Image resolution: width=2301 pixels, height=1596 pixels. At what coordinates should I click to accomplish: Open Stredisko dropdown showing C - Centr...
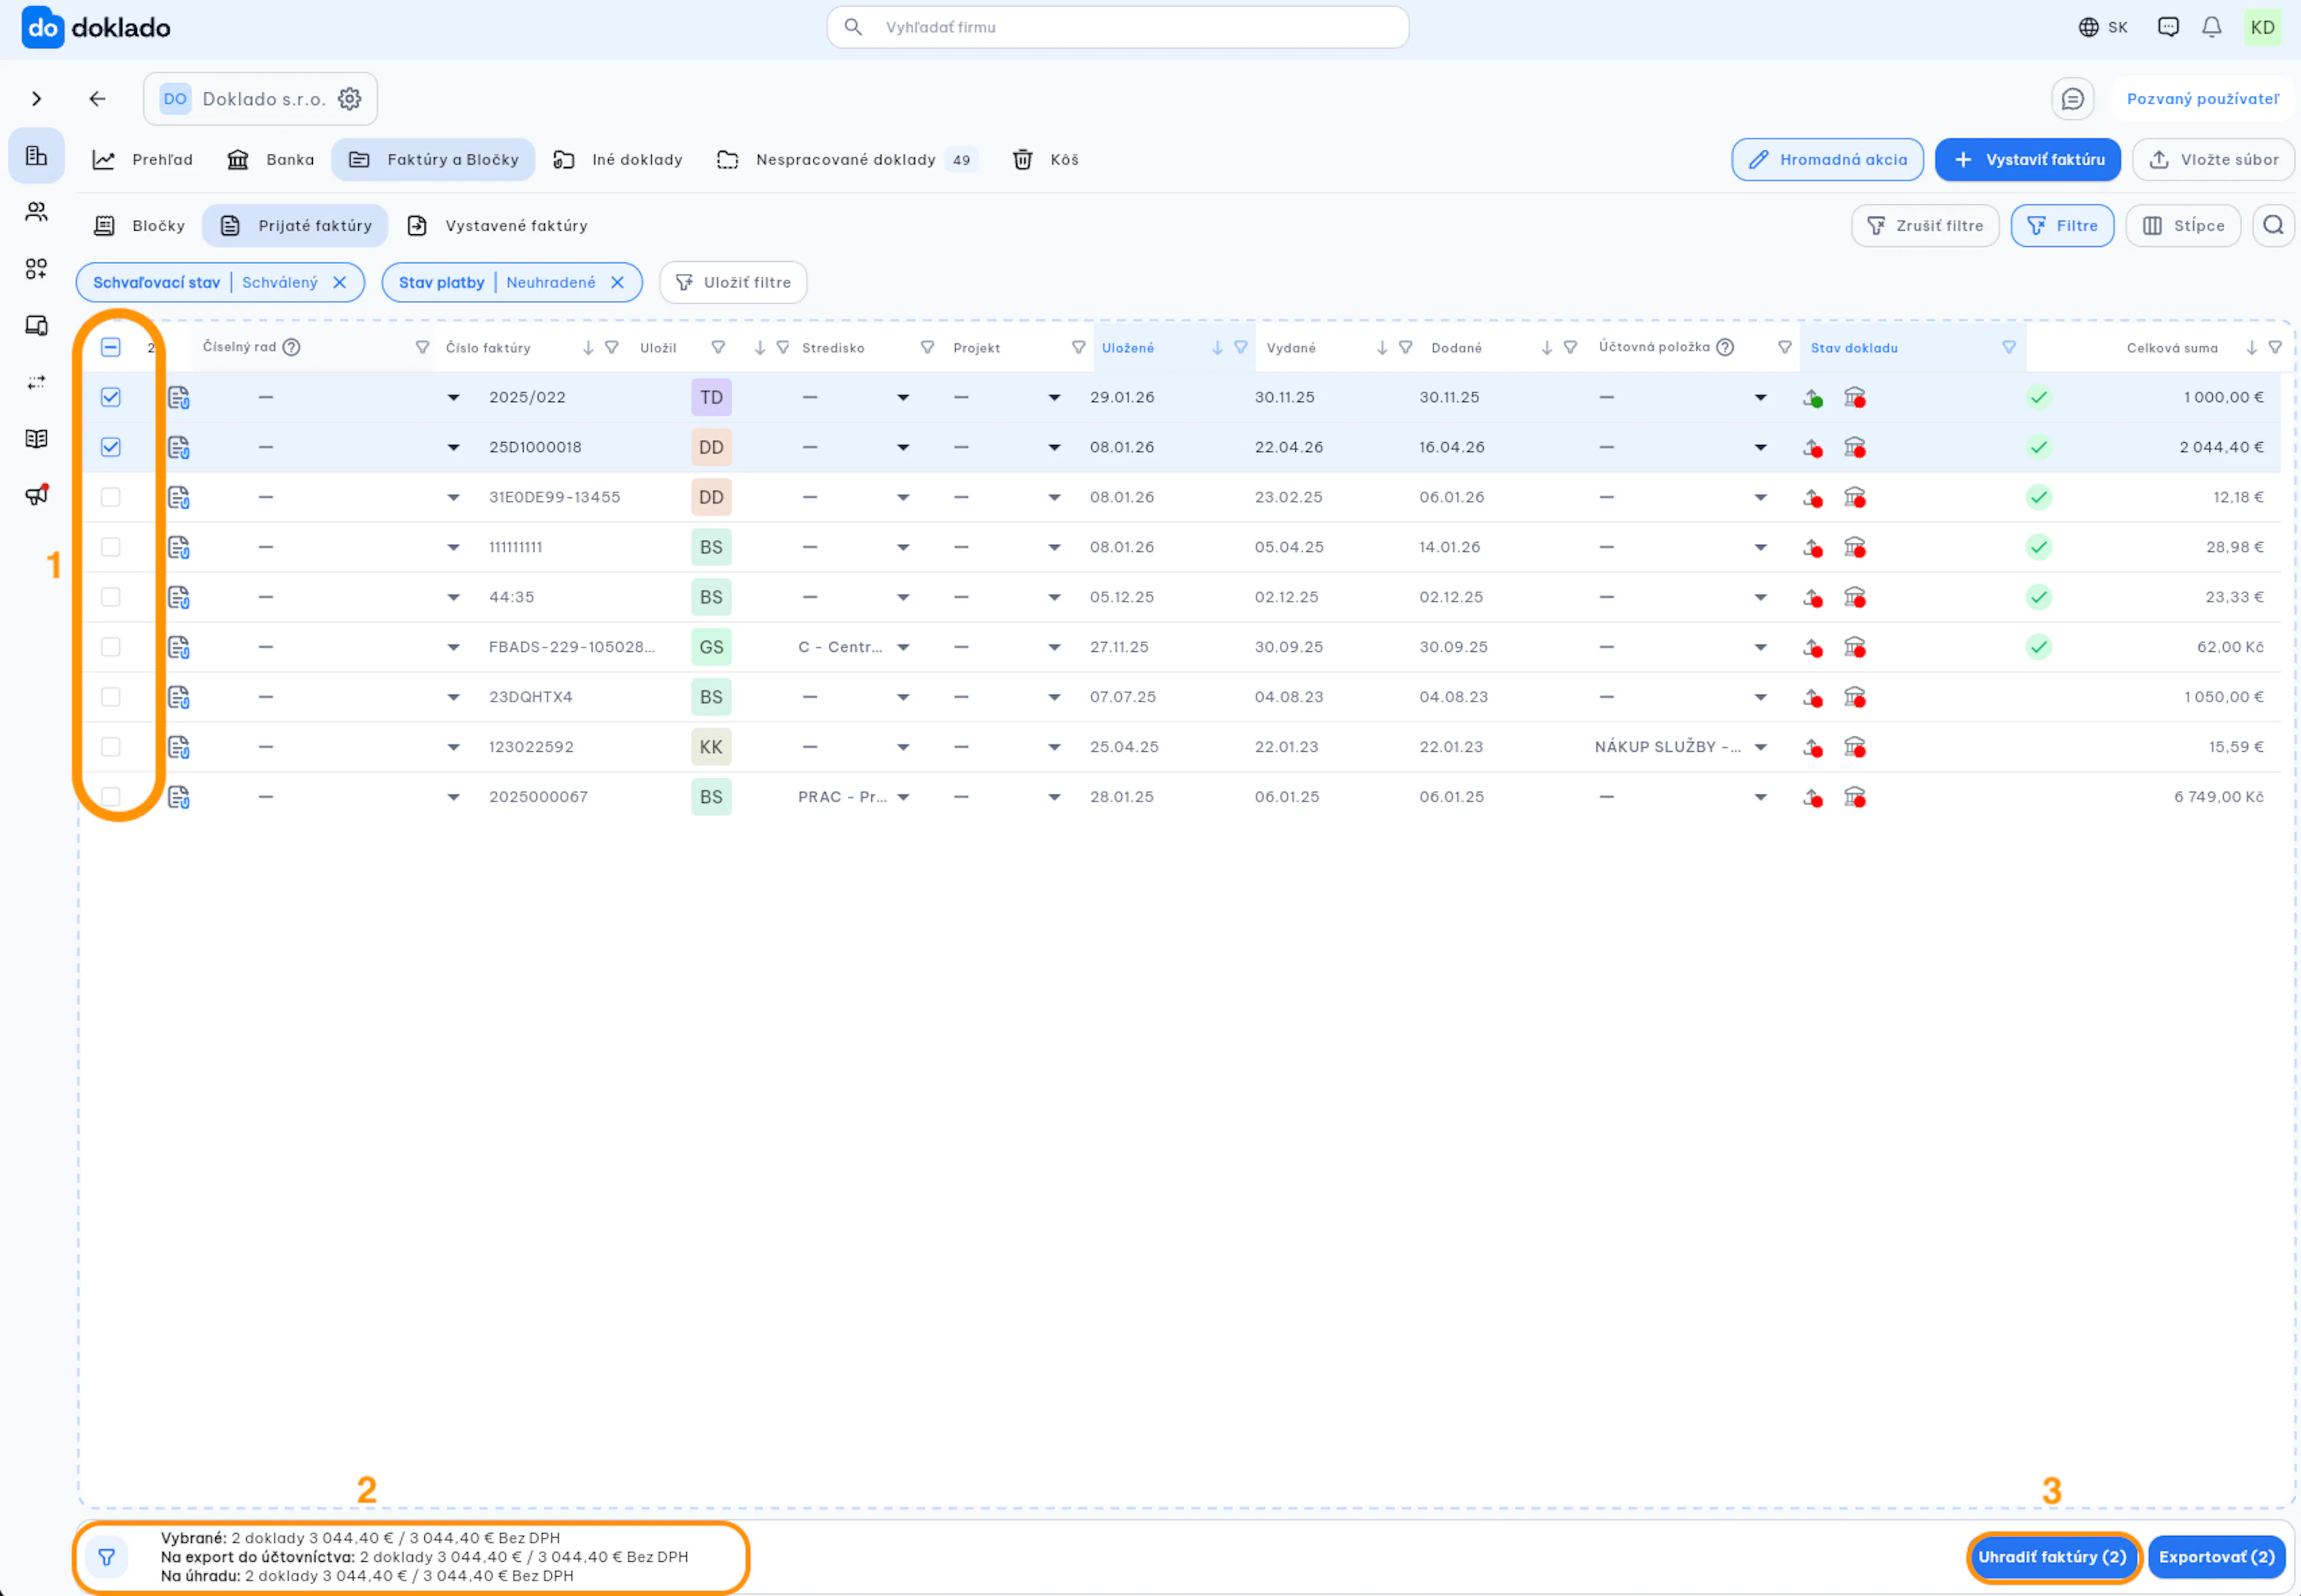click(x=903, y=648)
